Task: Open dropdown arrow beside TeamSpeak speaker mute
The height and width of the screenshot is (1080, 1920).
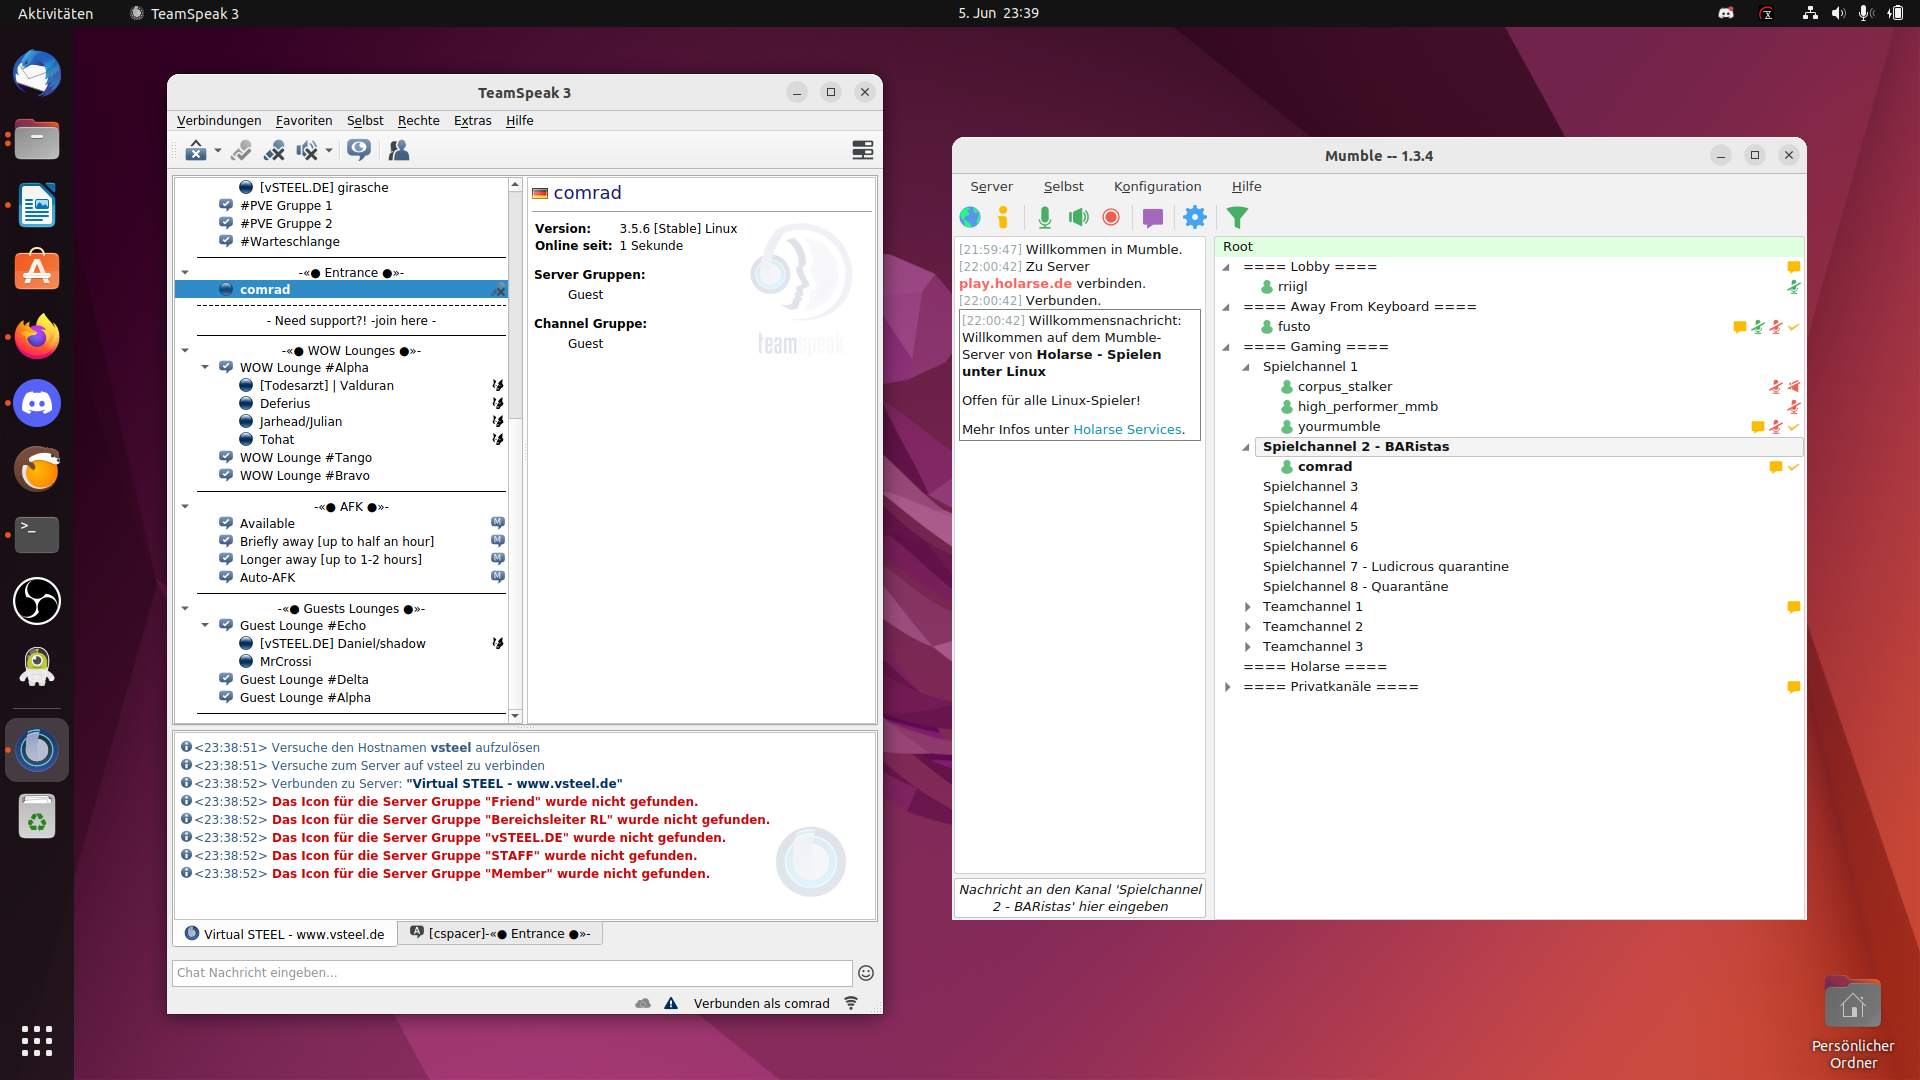Action: pyautogui.click(x=328, y=151)
